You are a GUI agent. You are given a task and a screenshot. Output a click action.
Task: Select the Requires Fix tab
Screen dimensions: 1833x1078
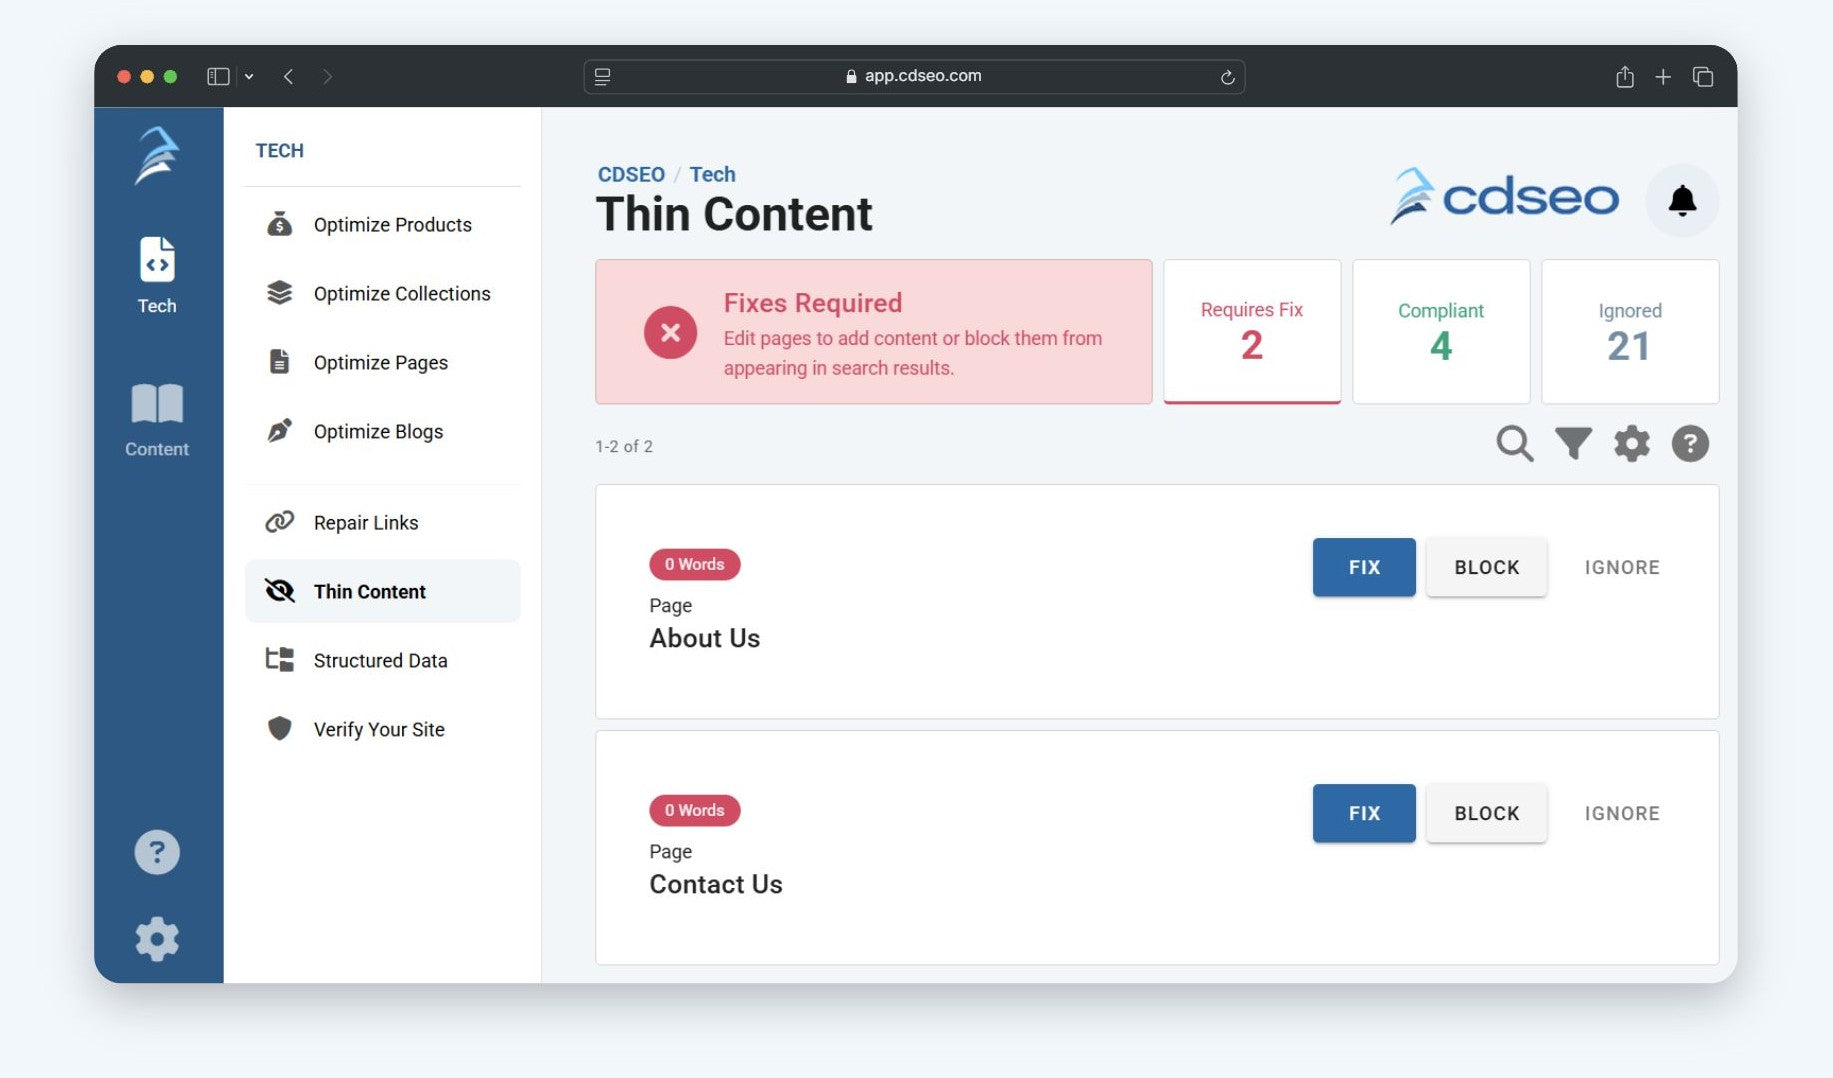1251,331
